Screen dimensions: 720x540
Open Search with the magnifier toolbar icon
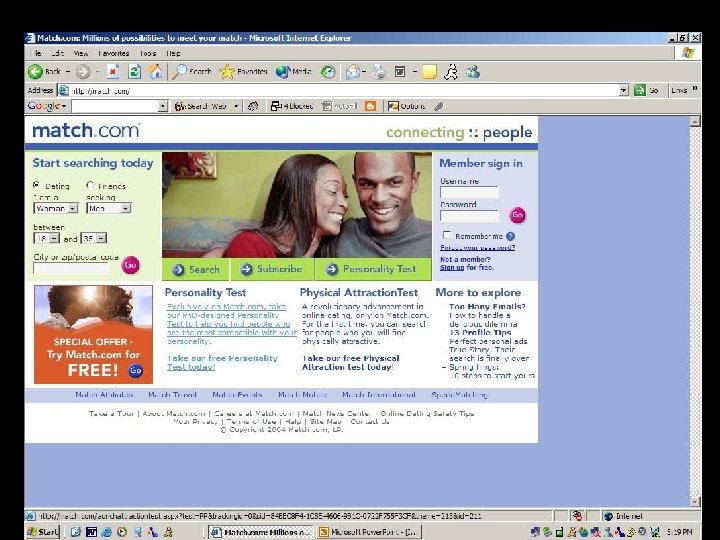click(x=179, y=72)
